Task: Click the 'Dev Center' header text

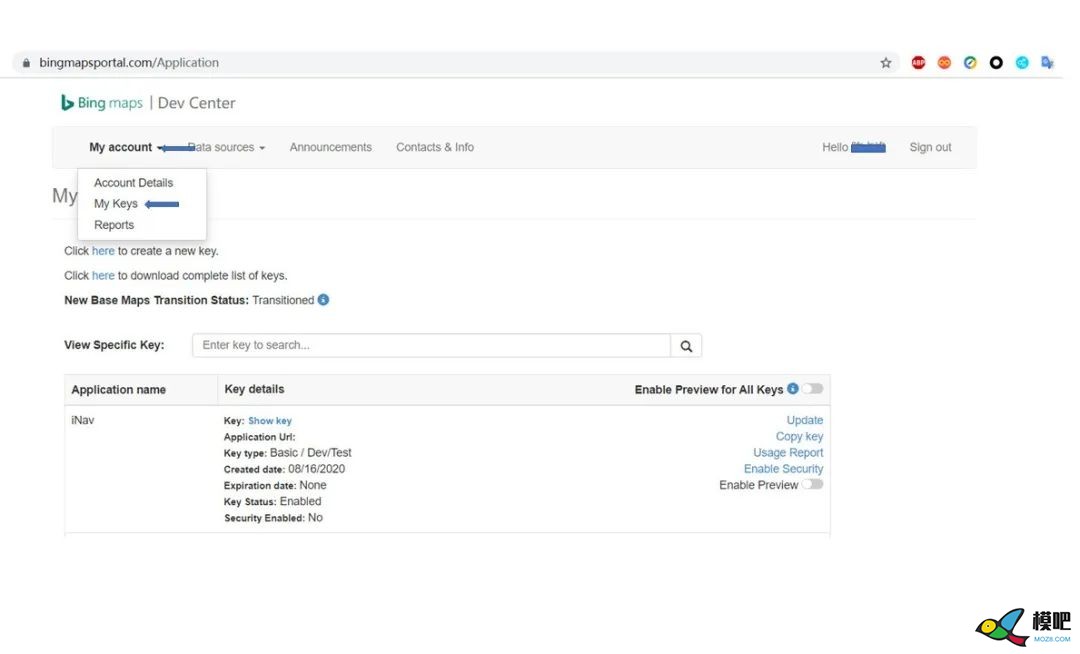Action: click(196, 103)
